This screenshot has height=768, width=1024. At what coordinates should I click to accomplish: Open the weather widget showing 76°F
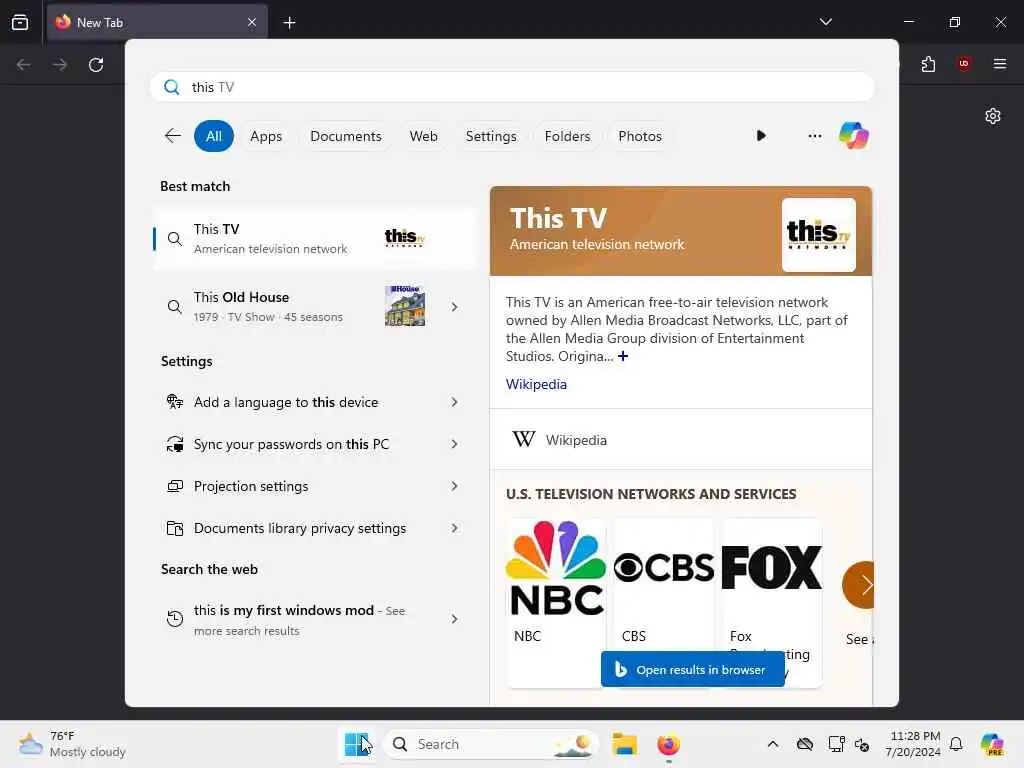(72, 744)
